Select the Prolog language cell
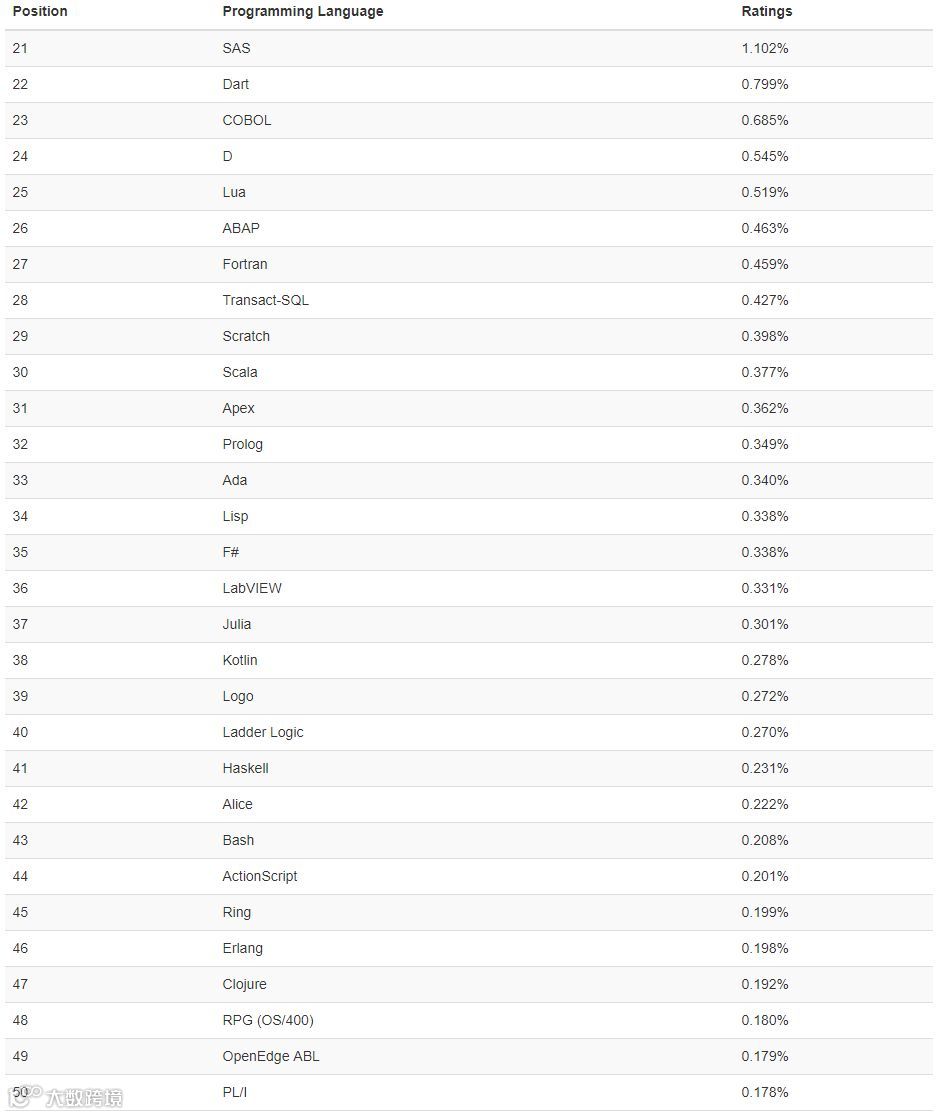Screen dimensions: 936x1115 coord(243,444)
